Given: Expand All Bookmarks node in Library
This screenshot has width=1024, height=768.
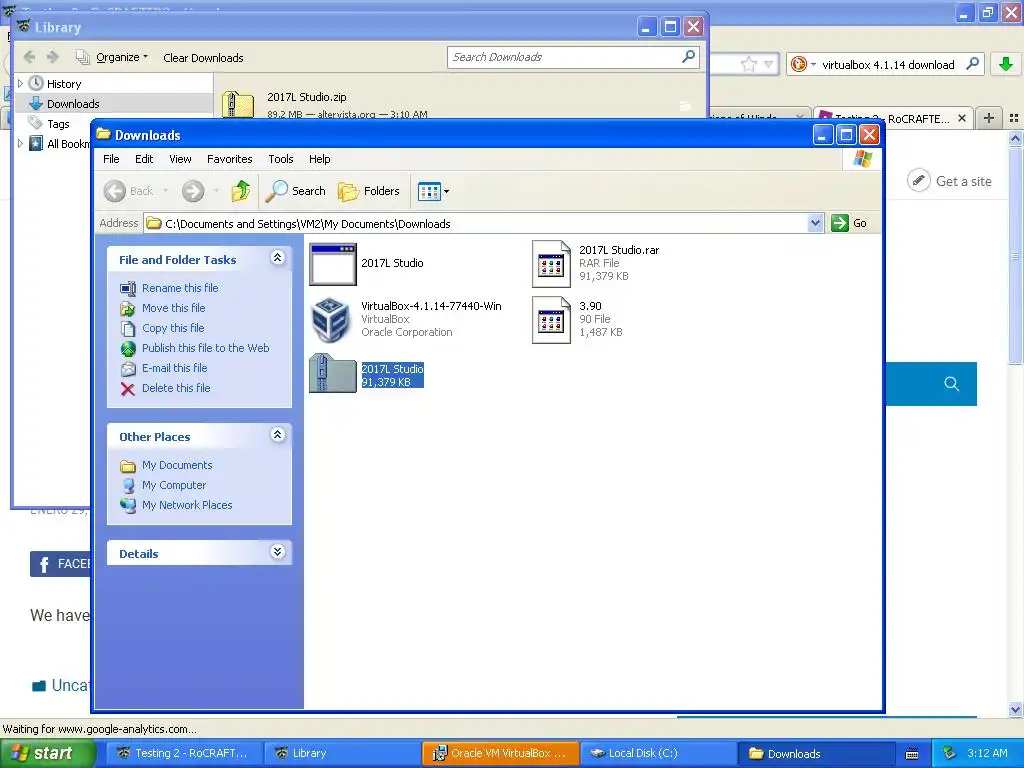Looking at the screenshot, I should tap(20, 143).
